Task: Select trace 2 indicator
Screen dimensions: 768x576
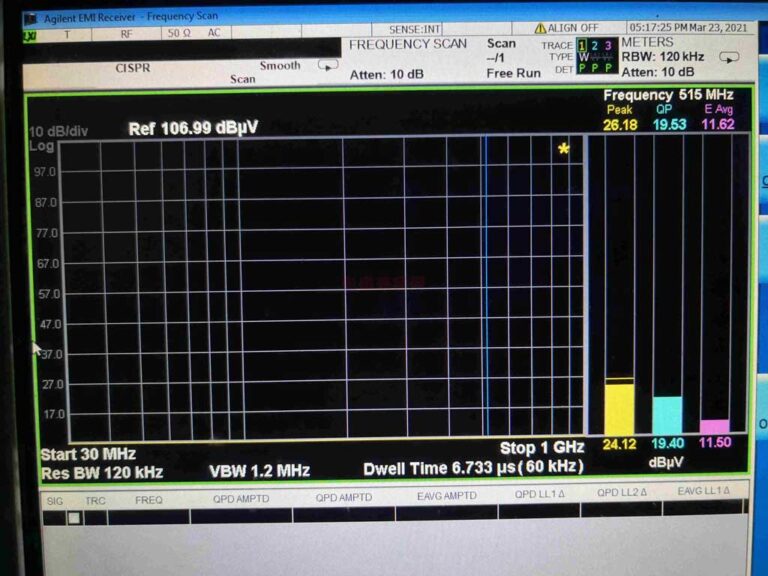Action: tap(595, 45)
